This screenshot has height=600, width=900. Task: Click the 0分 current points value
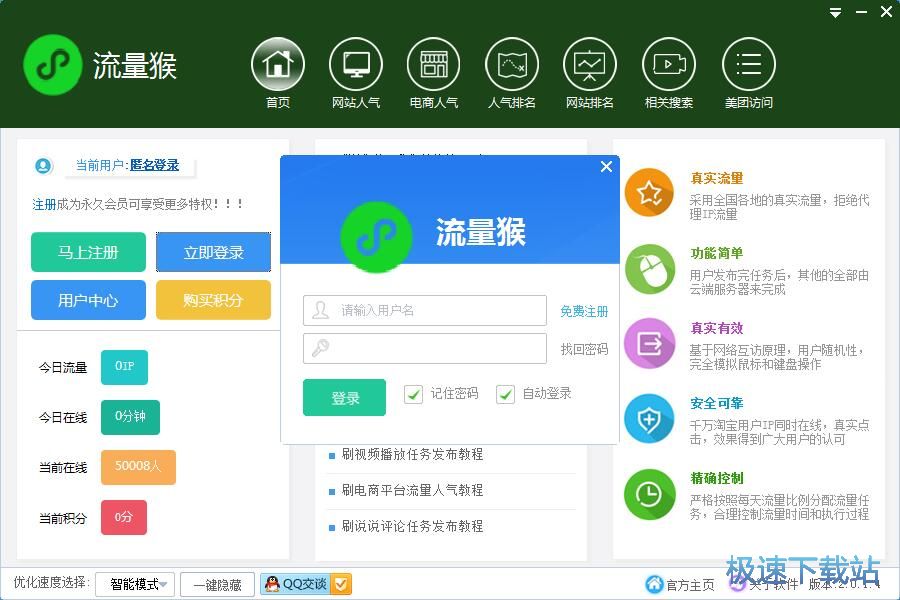coord(124,517)
